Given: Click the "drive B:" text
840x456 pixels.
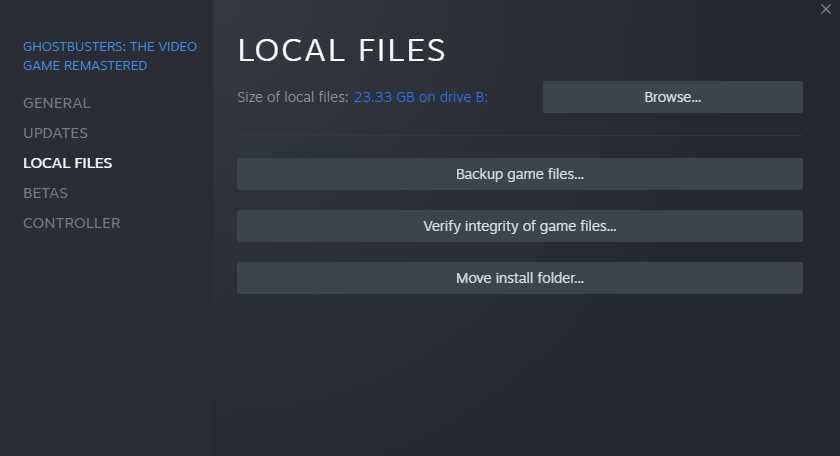Looking at the screenshot, I should [468, 97].
